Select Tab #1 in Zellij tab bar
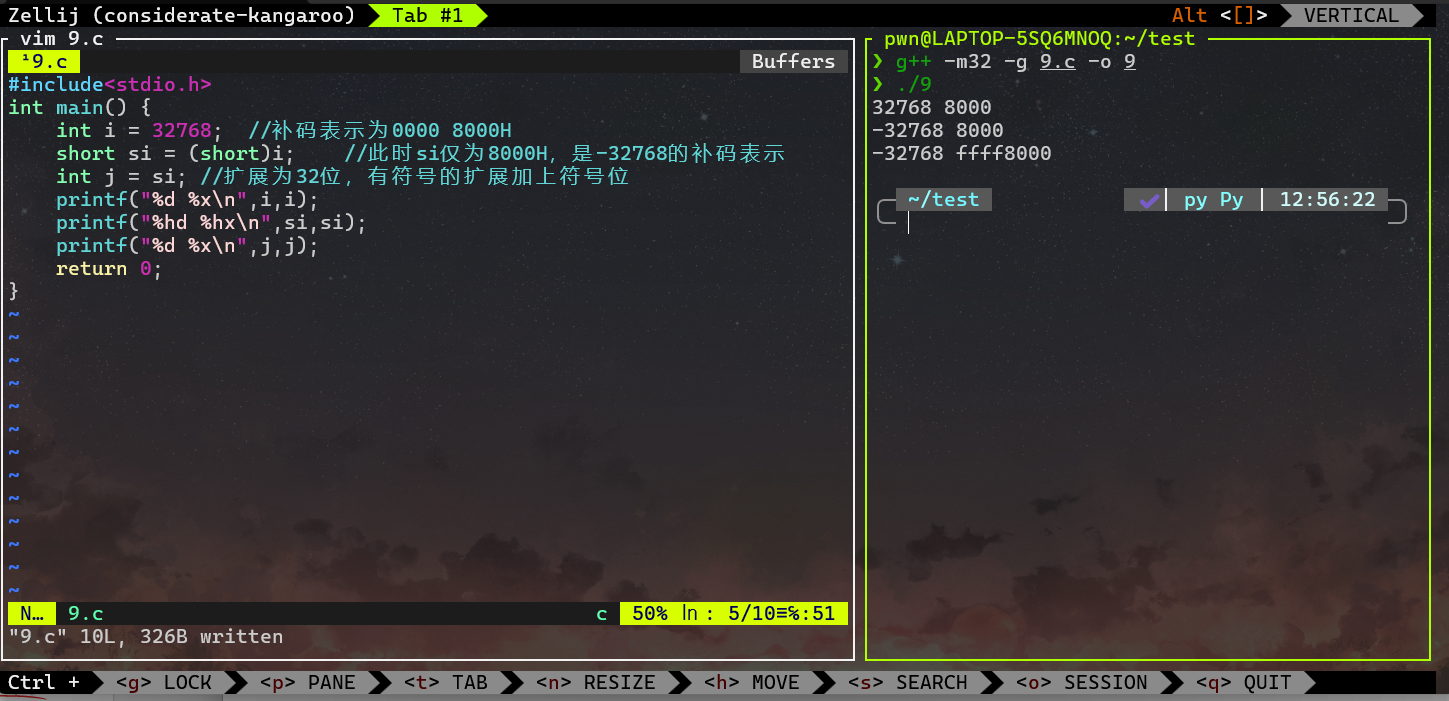Image resolution: width=1449 pixels, height=701 pixels. (427, 15)
